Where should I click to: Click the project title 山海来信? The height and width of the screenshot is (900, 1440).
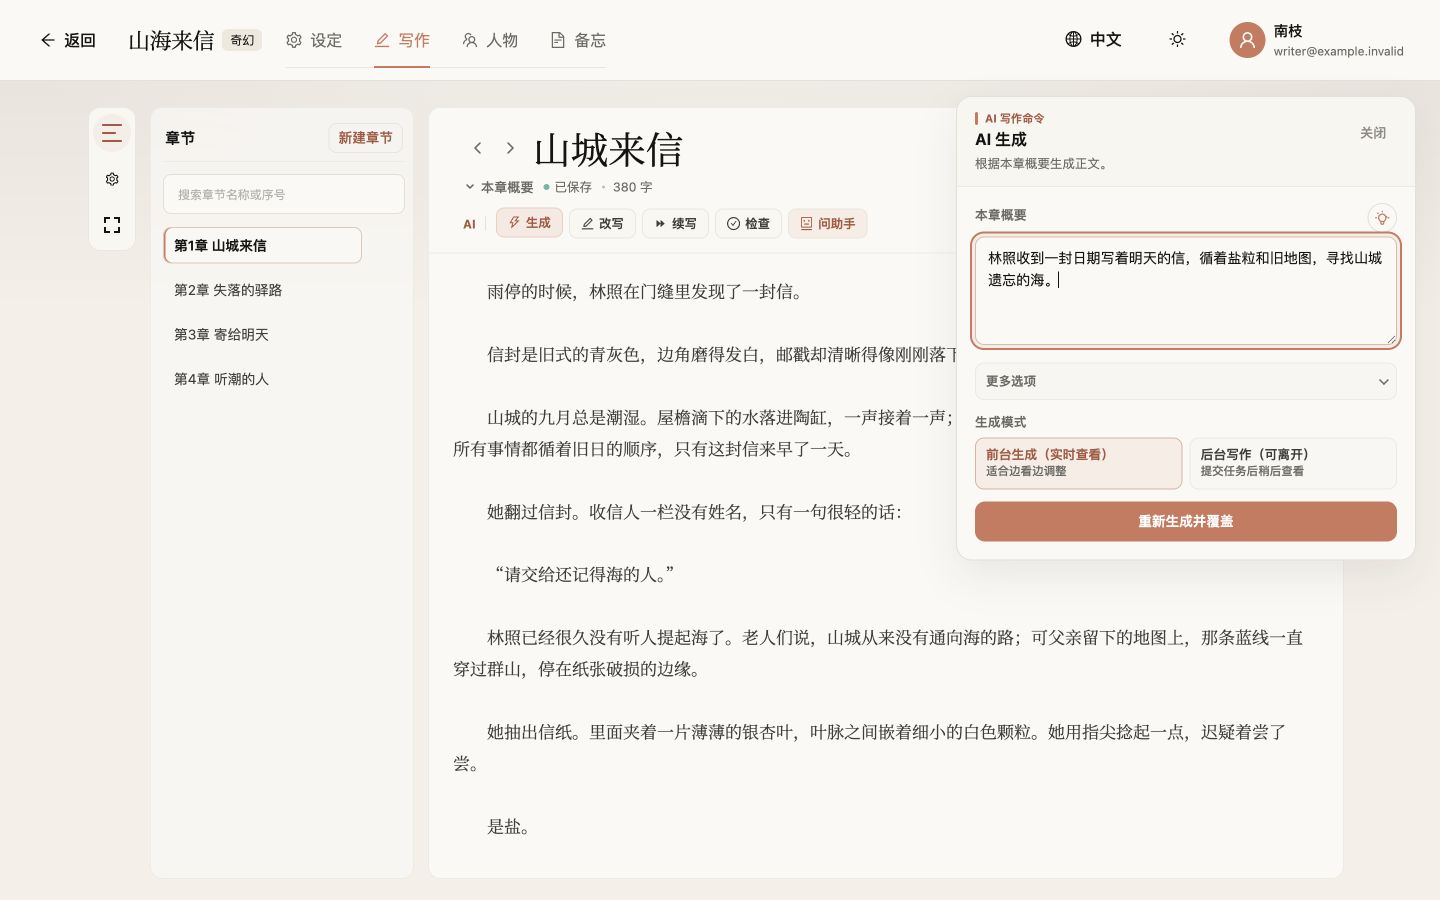(x=171, y=40)
